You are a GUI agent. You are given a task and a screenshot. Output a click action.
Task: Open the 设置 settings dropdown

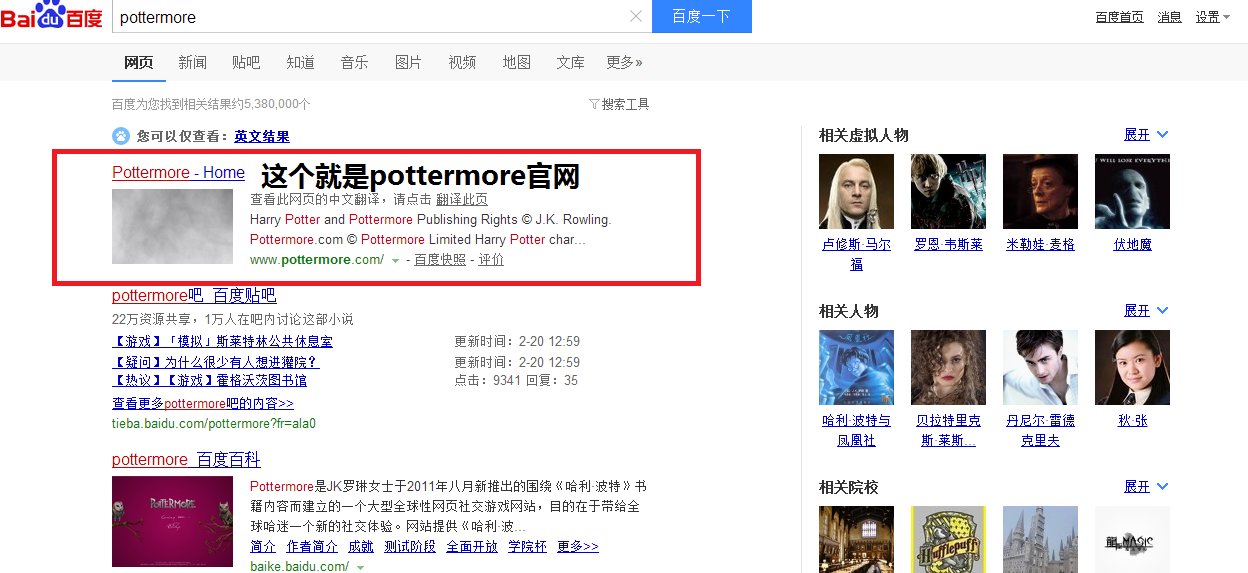[x=1212, y=17]
